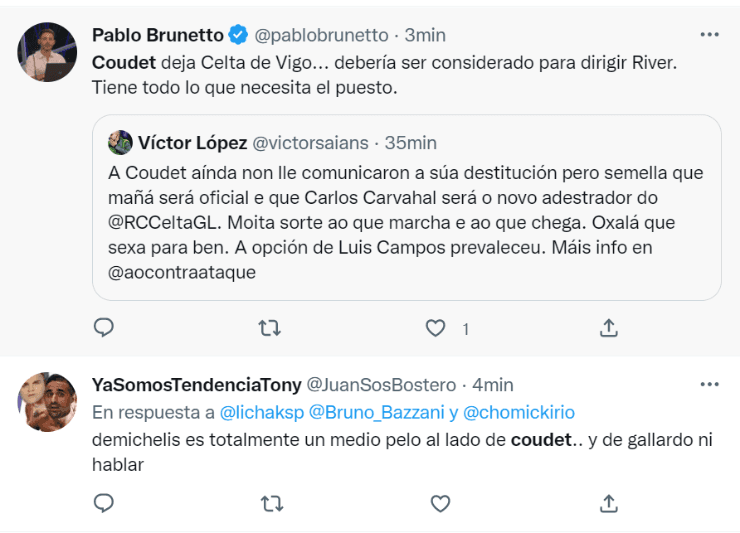Like Pablo Brunetto's tweet

click(x=436, y=327)
